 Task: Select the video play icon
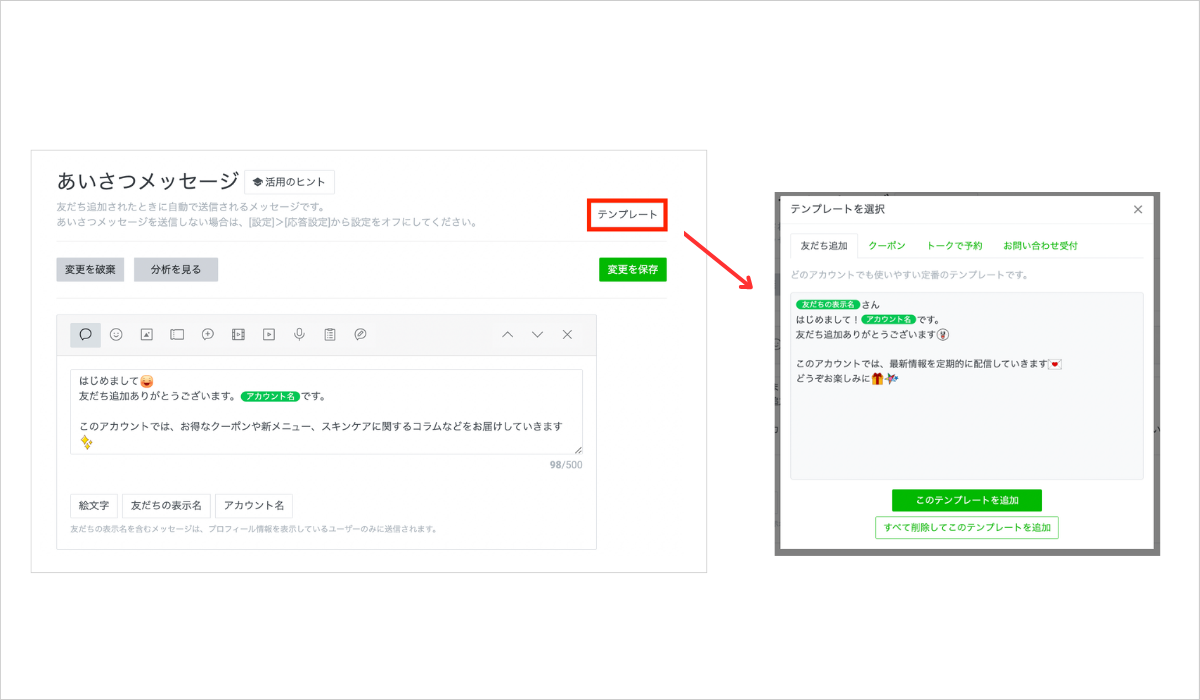(x=269, y=335)
